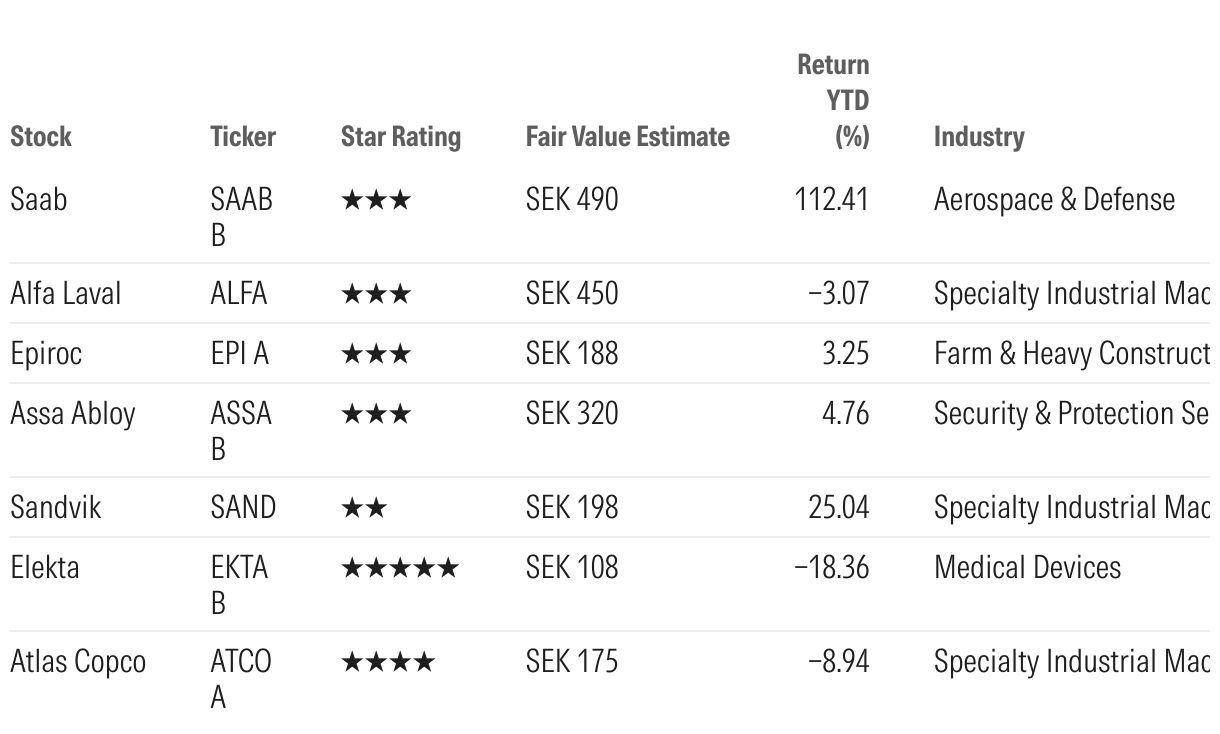Select the Fair Value Estimate header
Image resolution: width=1220 pixels, height=734 pixels.
coord(627,137)
